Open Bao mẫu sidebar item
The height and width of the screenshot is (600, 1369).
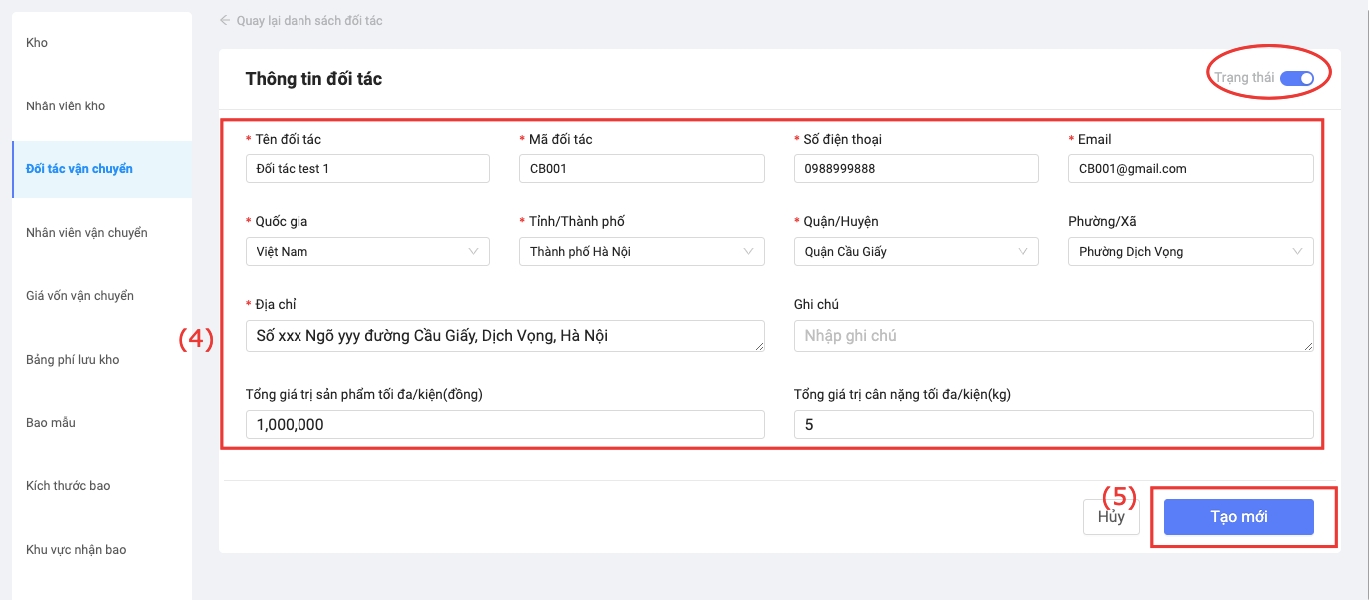(x=50, y=423)
